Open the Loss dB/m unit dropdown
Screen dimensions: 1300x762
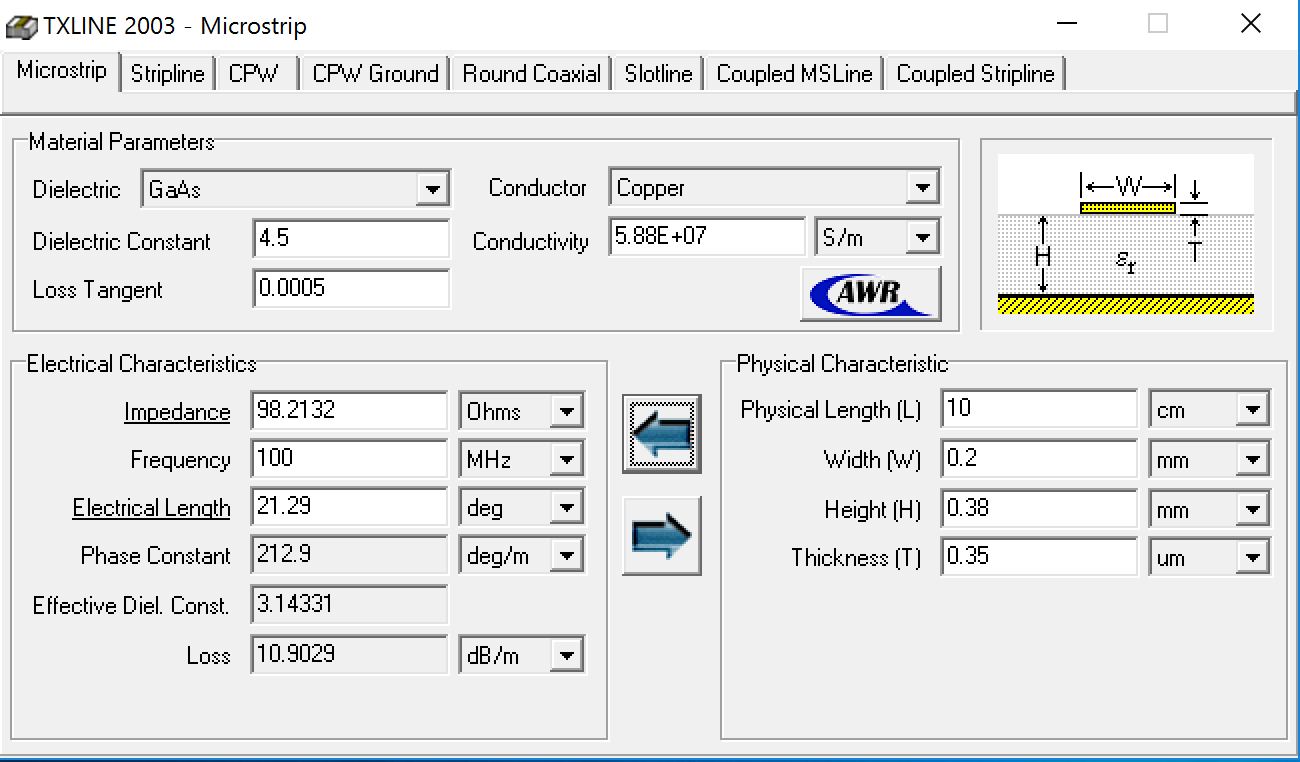[x=566, y=655]
